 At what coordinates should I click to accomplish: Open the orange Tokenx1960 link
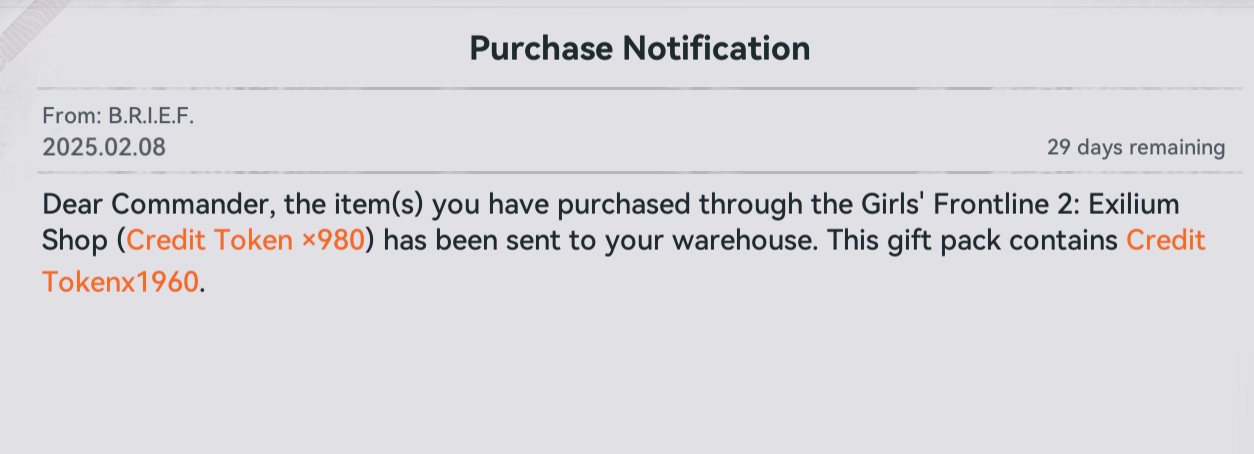[x=121, y=282]
